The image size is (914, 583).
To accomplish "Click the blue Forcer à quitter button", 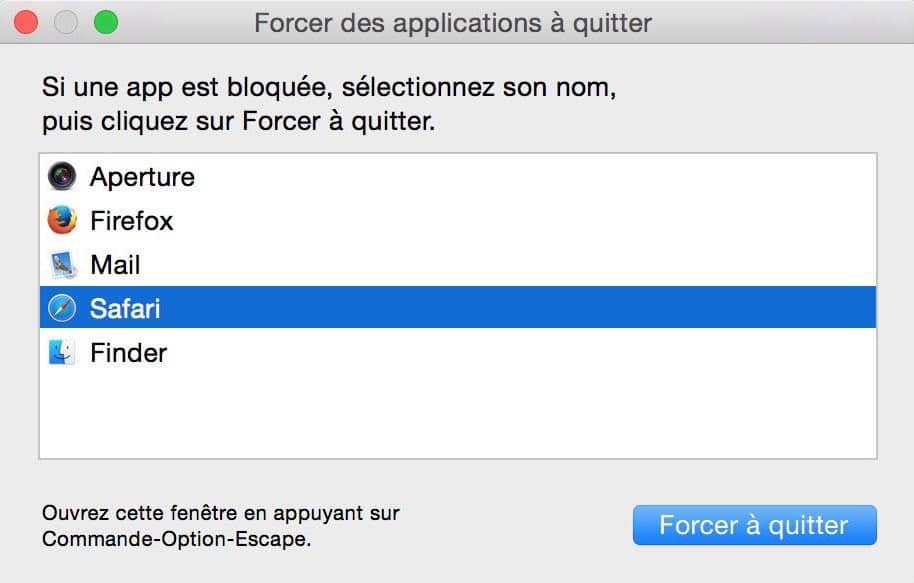I will tap(755, 525).
